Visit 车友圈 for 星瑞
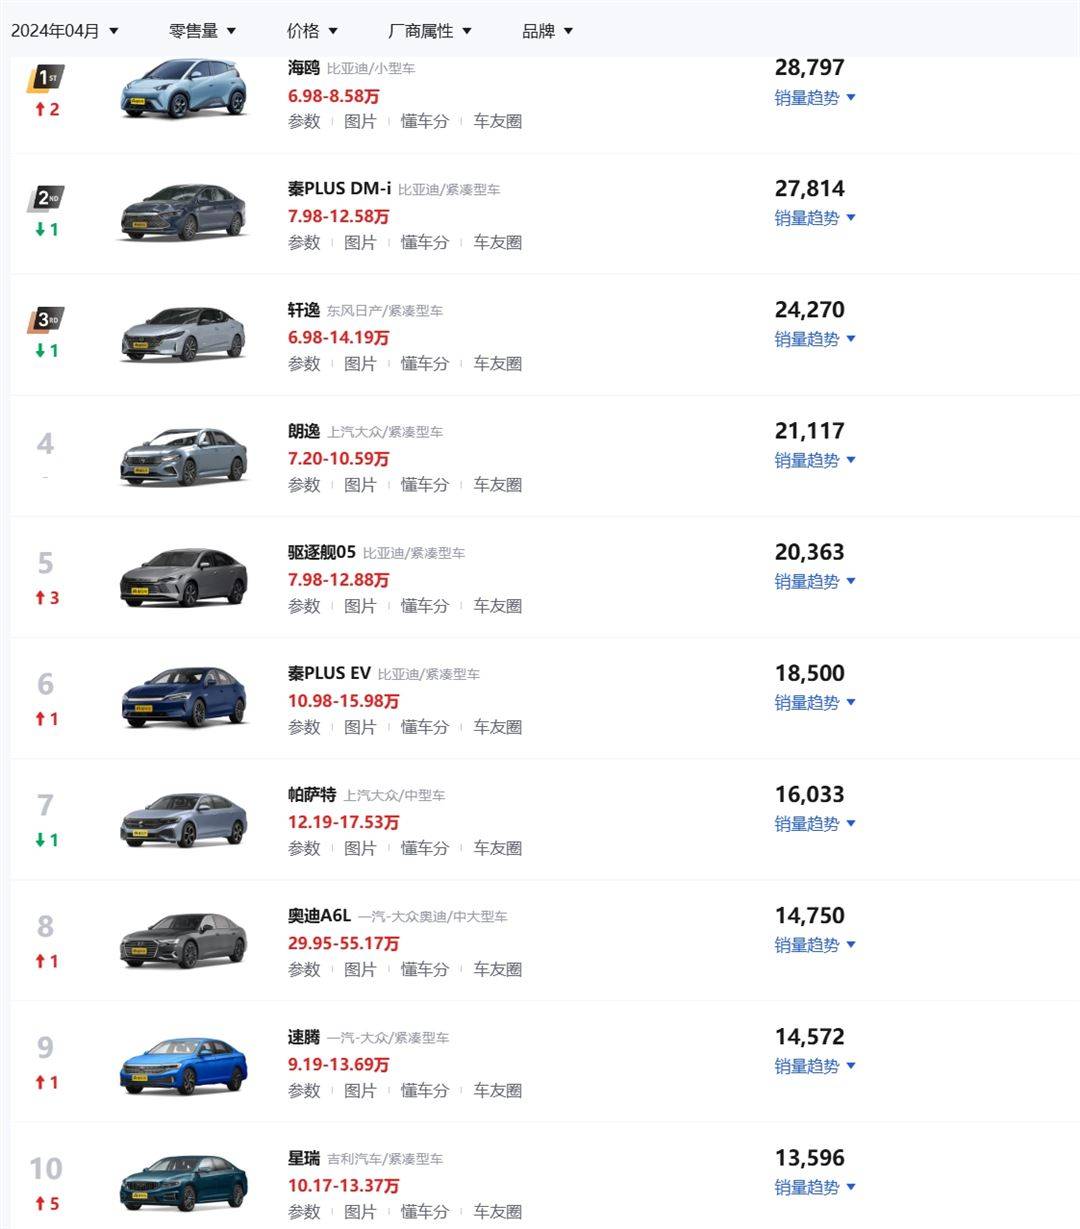The width and height of the screenshot is (1080, 1229). click(497, 1211)
